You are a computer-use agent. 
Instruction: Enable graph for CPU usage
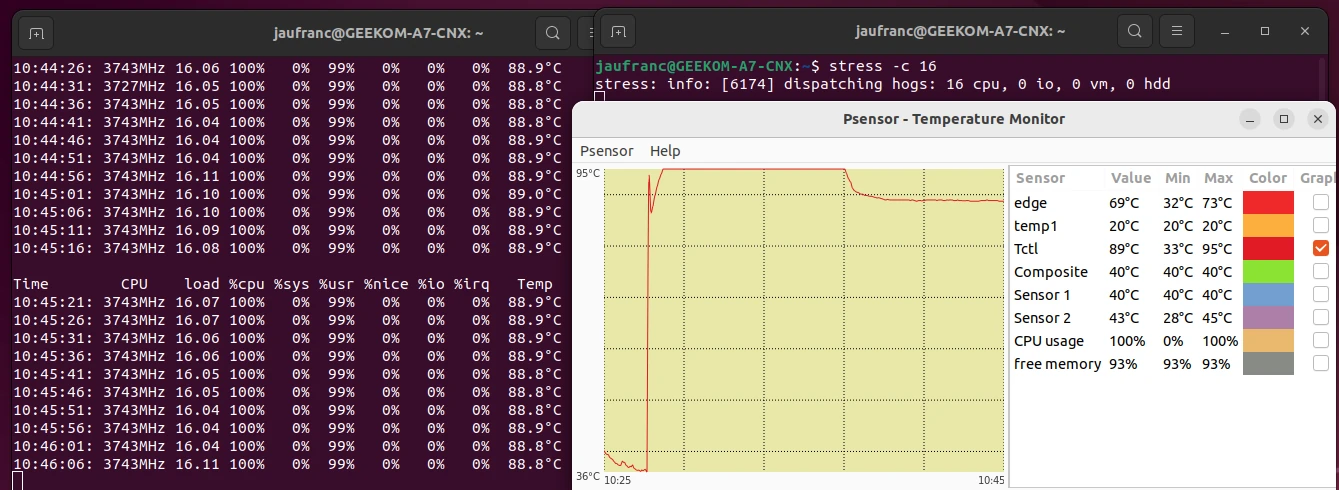[1321, 340]
